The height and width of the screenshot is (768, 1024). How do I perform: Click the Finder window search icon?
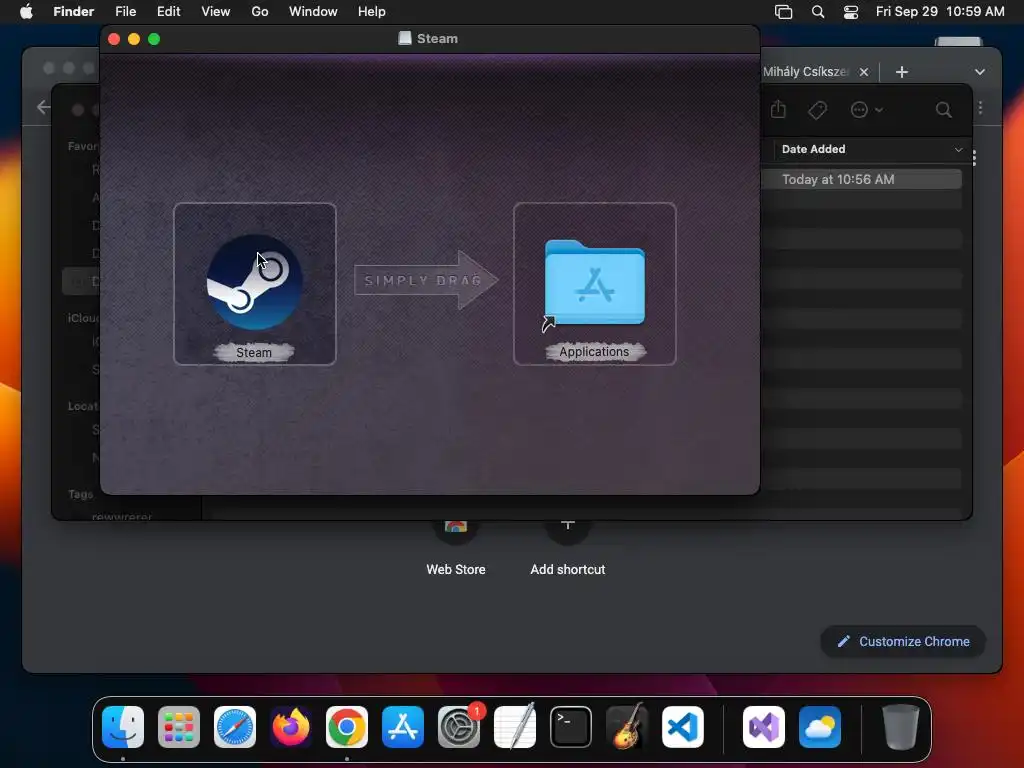[944, 110]
